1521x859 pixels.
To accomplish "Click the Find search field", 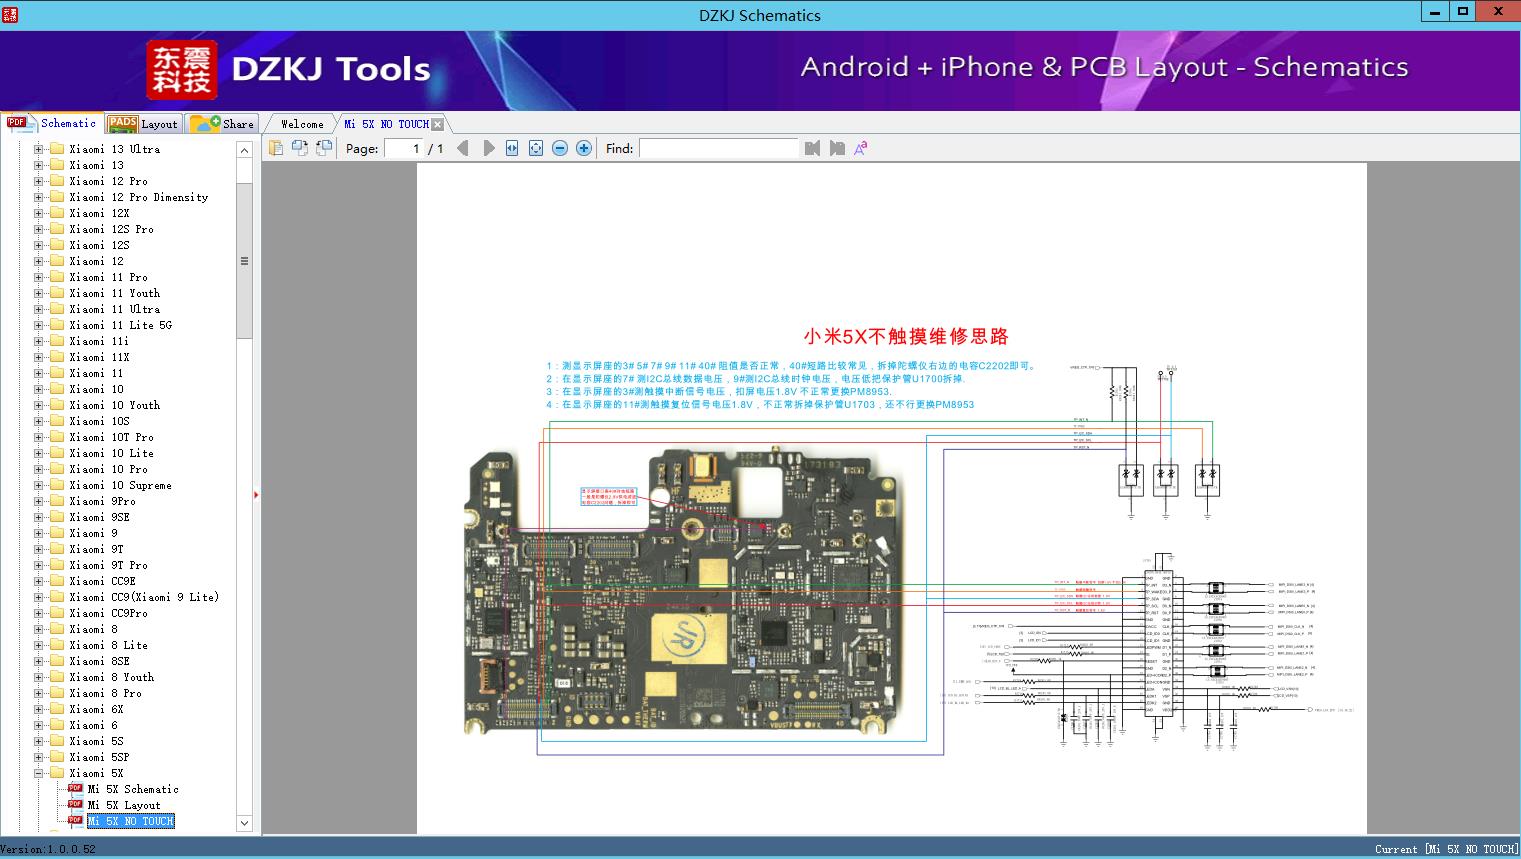I will 719,148.
